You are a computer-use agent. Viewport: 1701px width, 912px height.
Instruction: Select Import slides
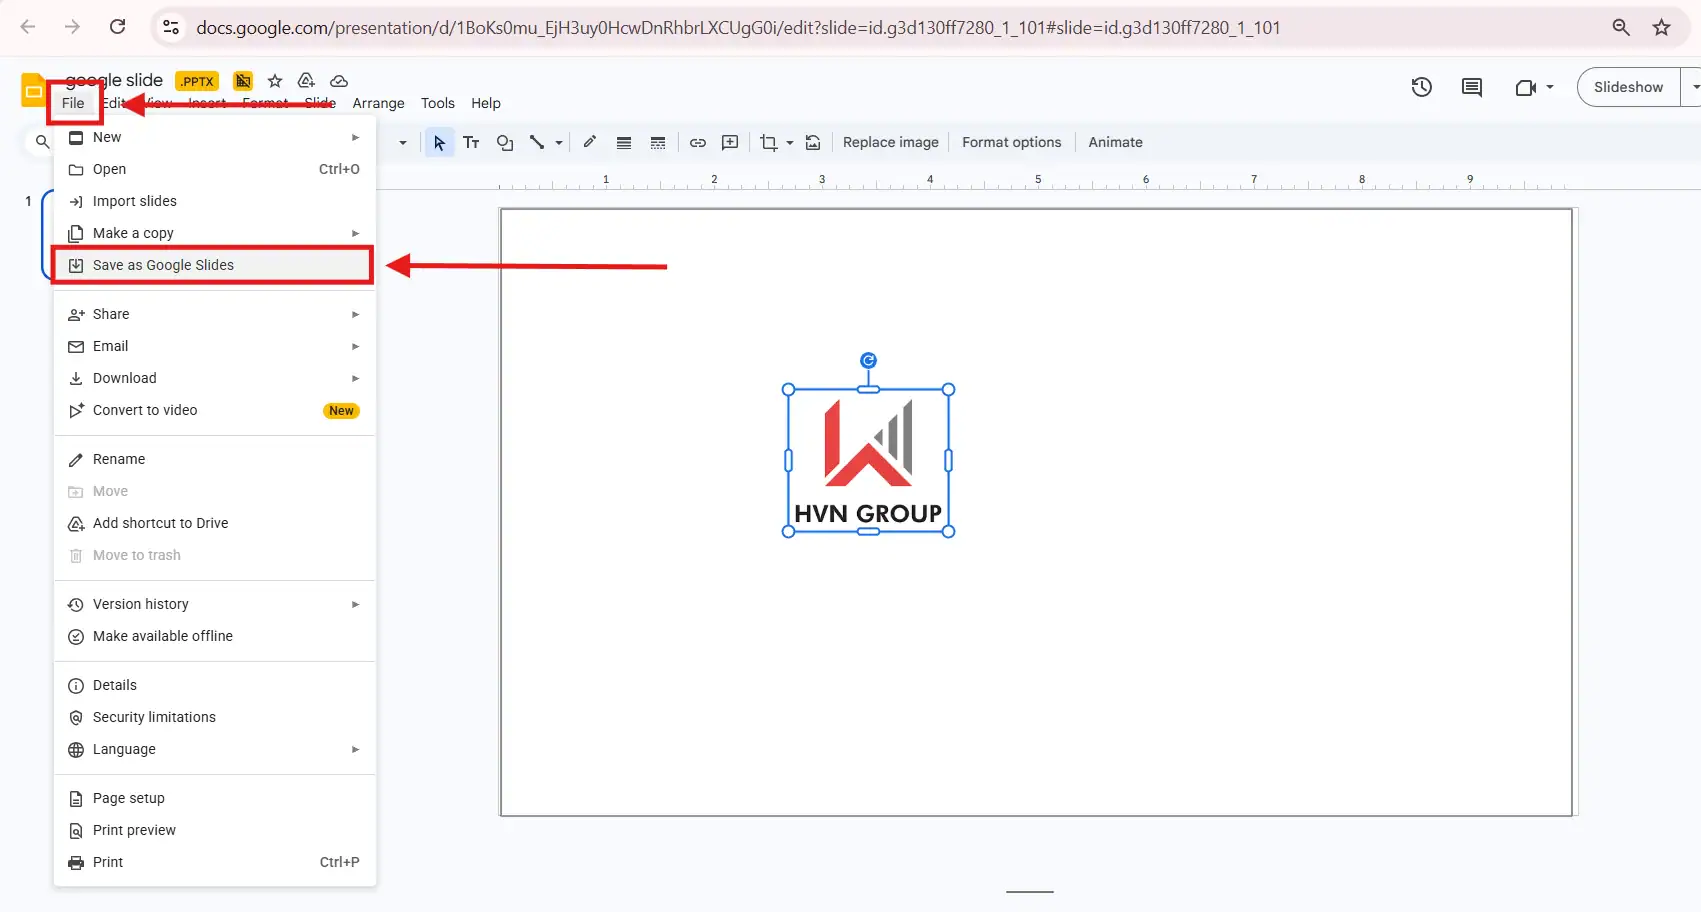pyautogui.click(x=214, y=201)
